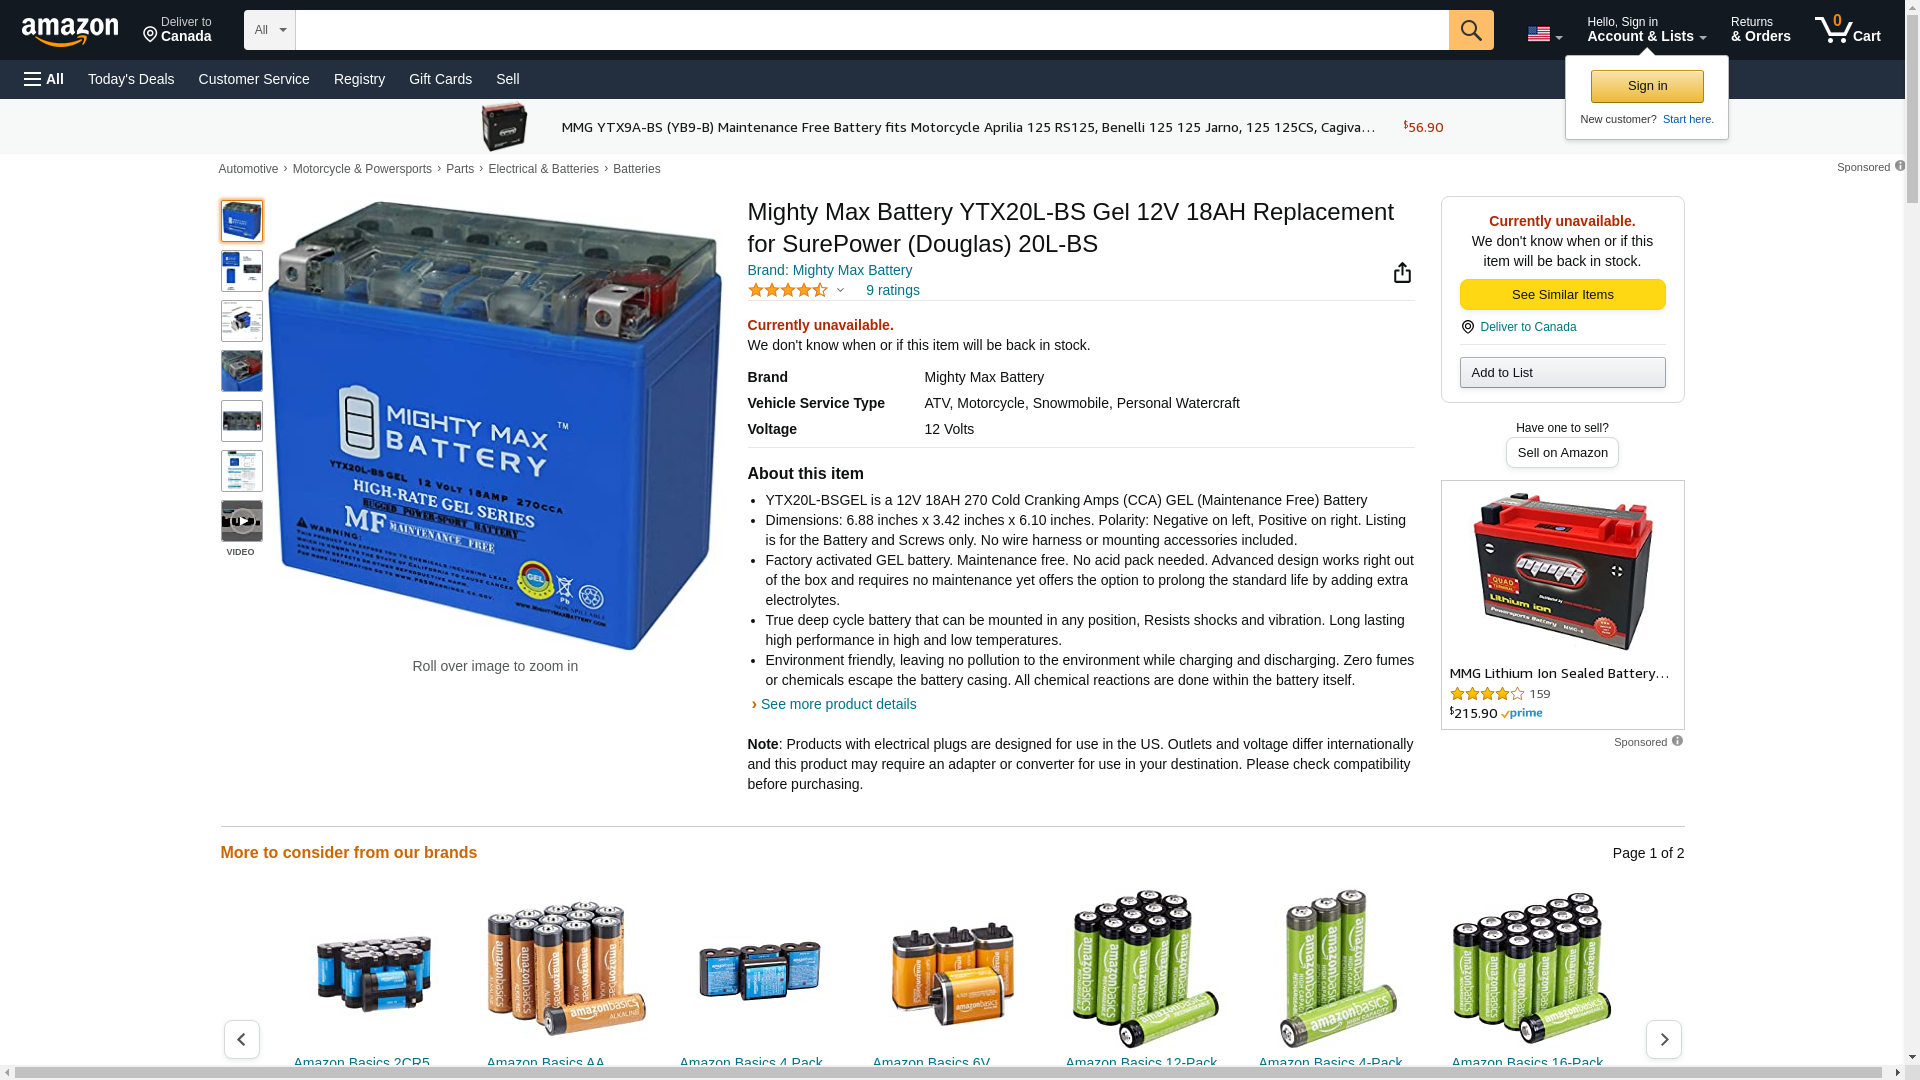The width and height of the screenshot is (1920, 1080).
Task: Expand the country flag language selector
Action: (x=1544, y=34)
